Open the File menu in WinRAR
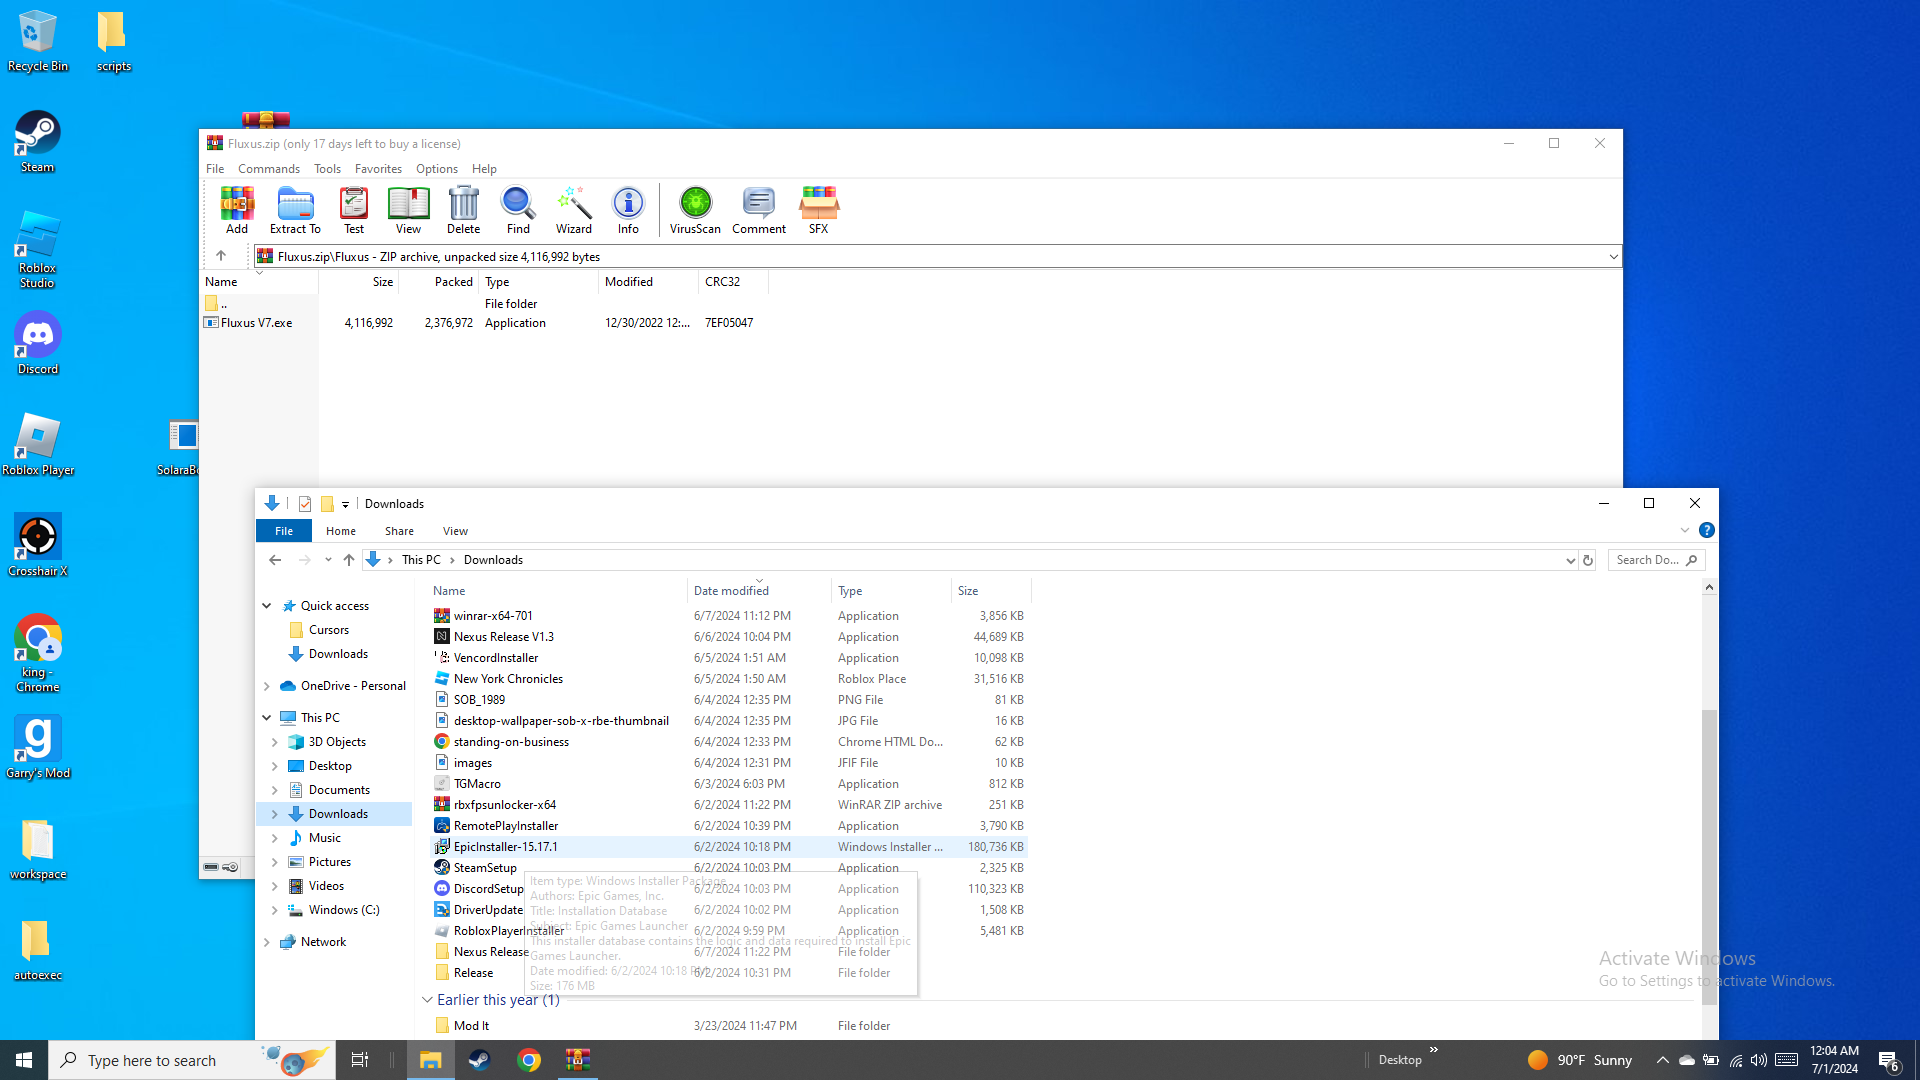Viewport: 1920px width, 1080px height. (x=215, y=169)
